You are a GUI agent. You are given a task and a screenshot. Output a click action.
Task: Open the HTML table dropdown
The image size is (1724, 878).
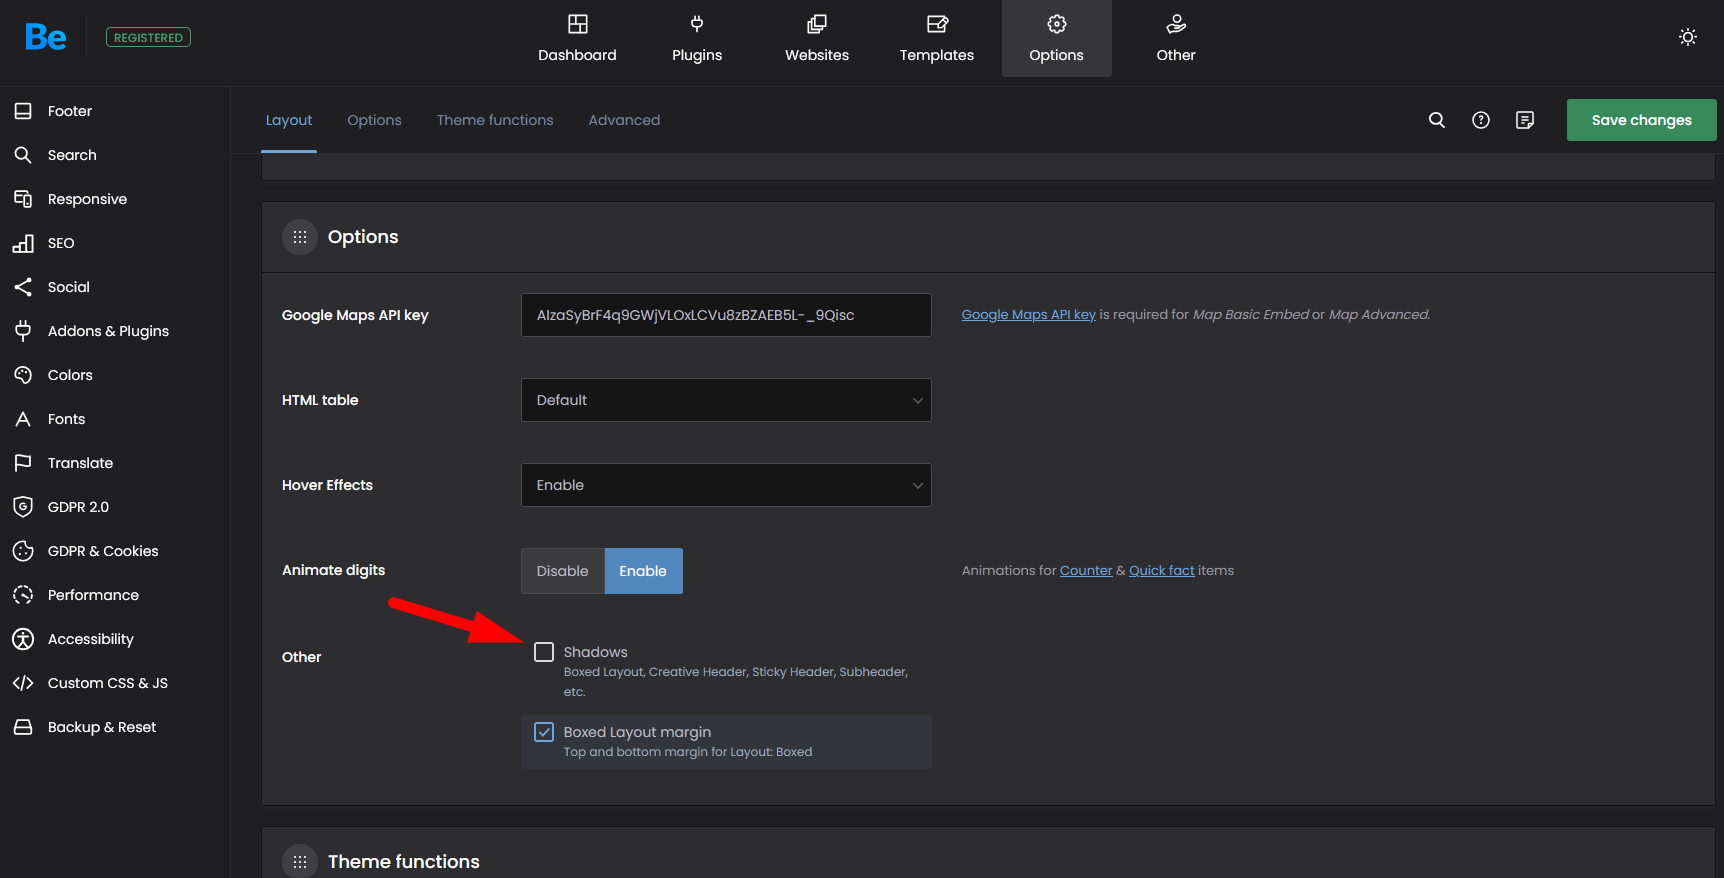pyautogui.click(x=726, y=400)
